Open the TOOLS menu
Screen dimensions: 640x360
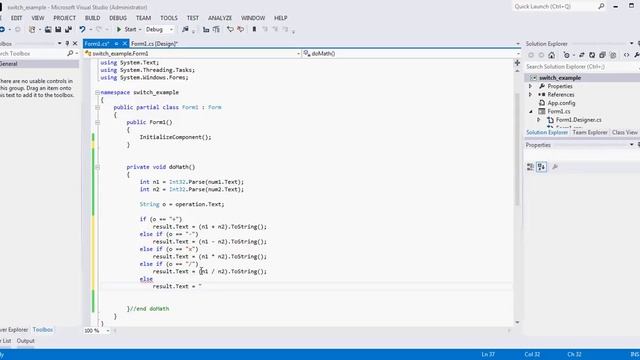tap(169, 18)
